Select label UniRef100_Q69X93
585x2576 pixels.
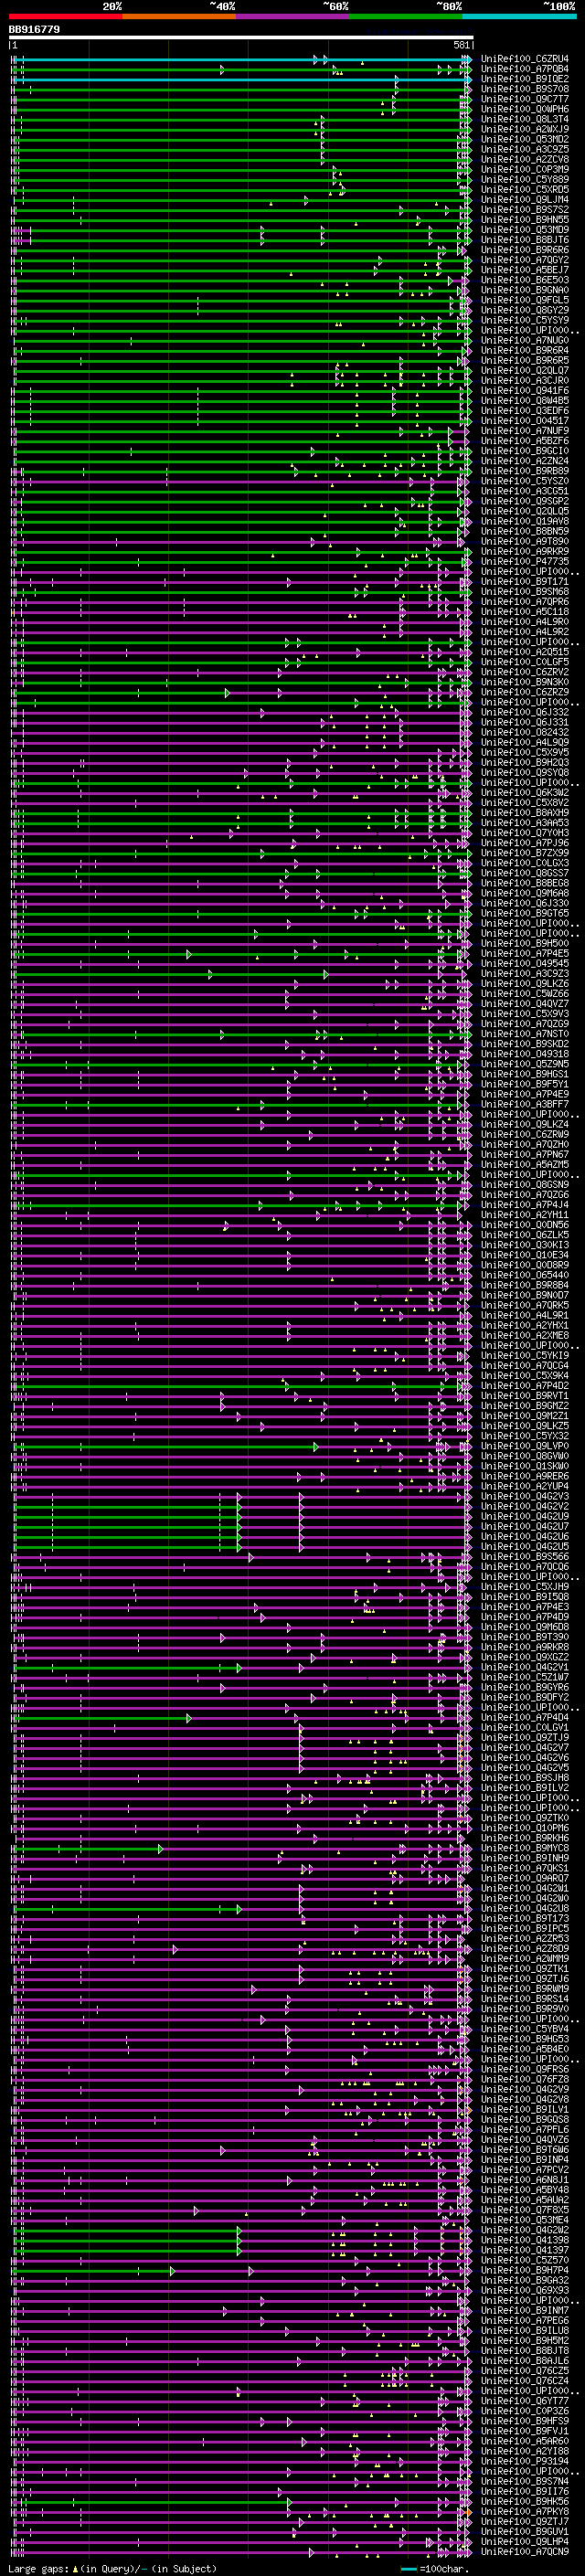525,2290
